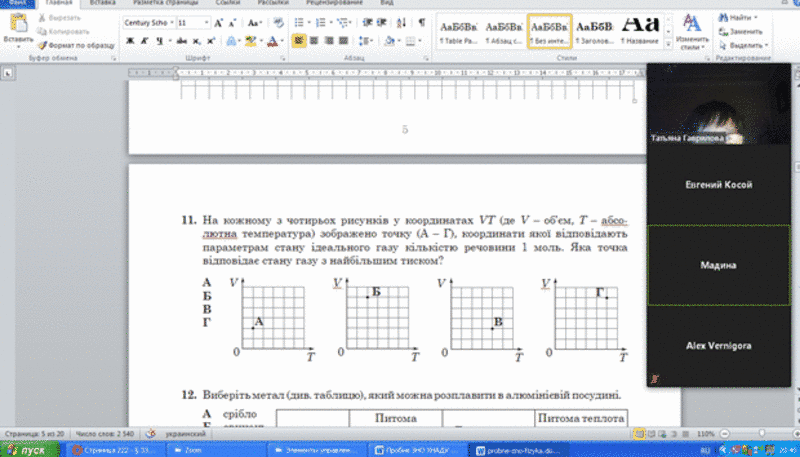
Task: Toggle italic (К) formatting
Action: click(145, 41)
